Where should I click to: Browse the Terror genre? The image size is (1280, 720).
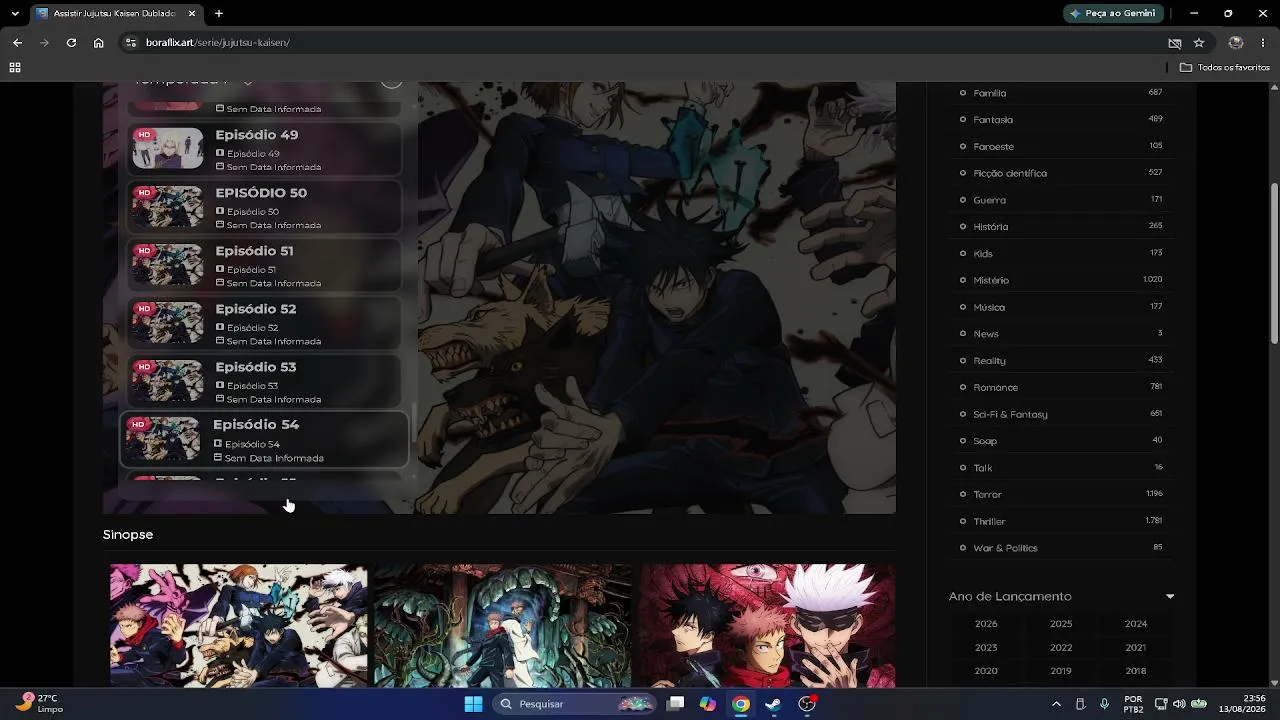pos(987,494)
